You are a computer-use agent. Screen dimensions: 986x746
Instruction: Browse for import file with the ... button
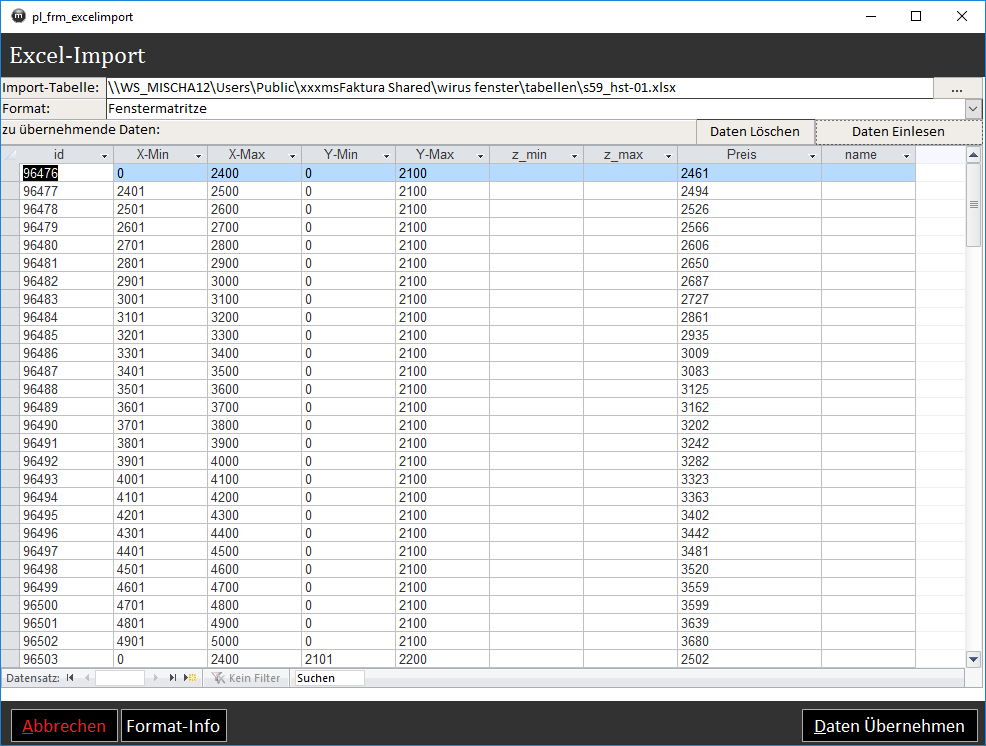point(957,88)
